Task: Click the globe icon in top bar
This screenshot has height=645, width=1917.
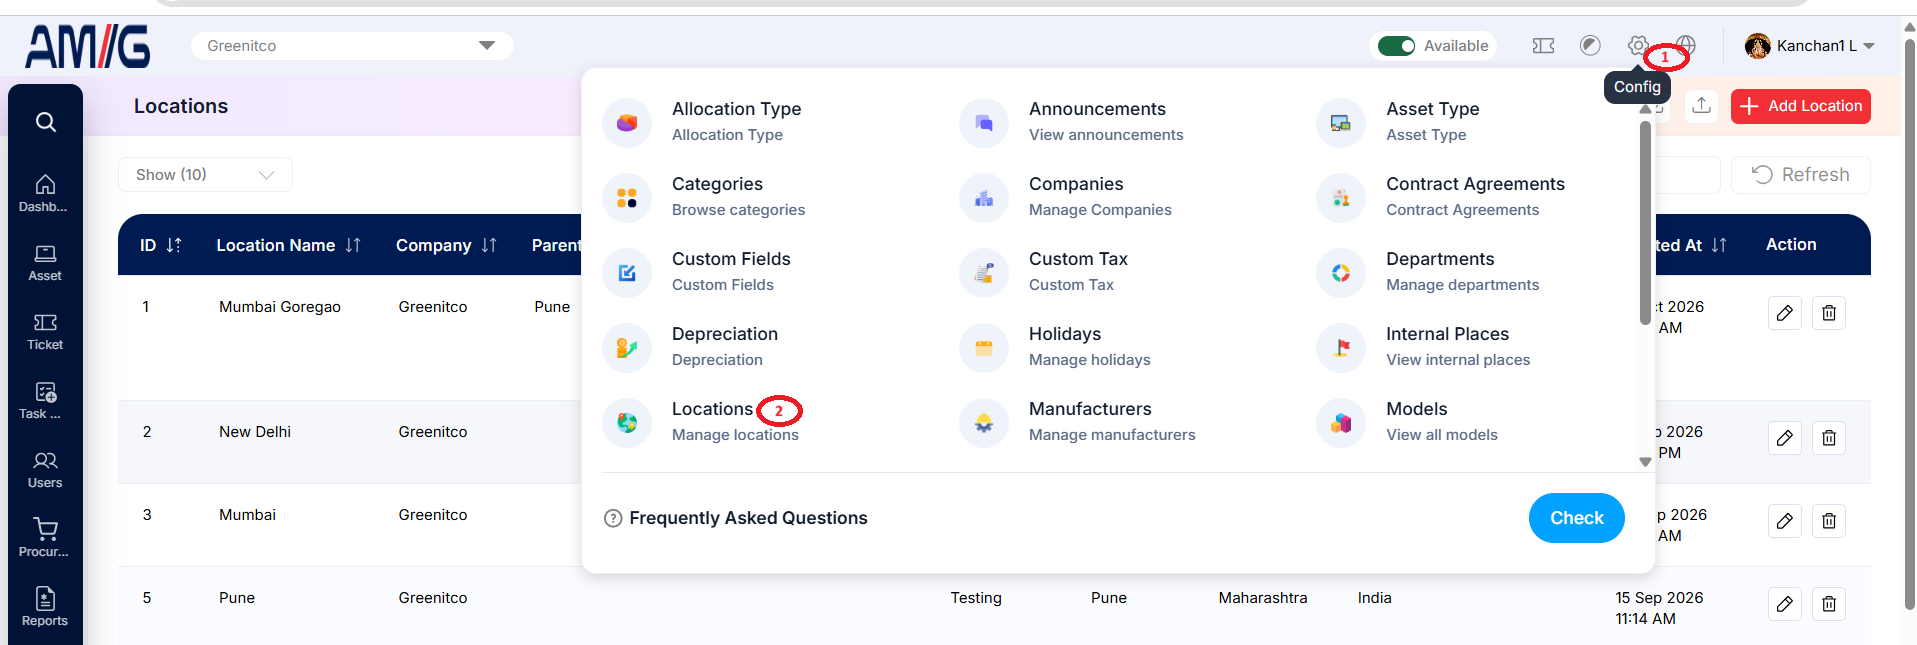Action: pos(1686,46)
